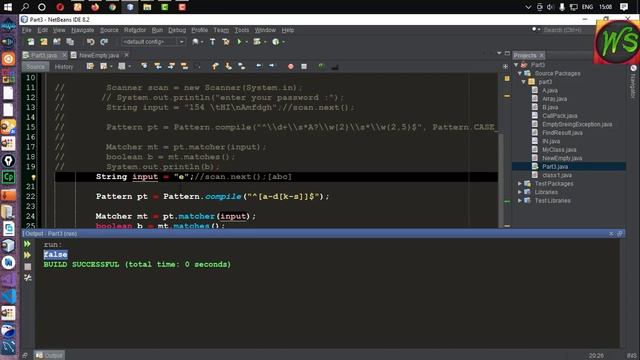
Task: Collapse the part3 package node
Action: pos(524,82)
